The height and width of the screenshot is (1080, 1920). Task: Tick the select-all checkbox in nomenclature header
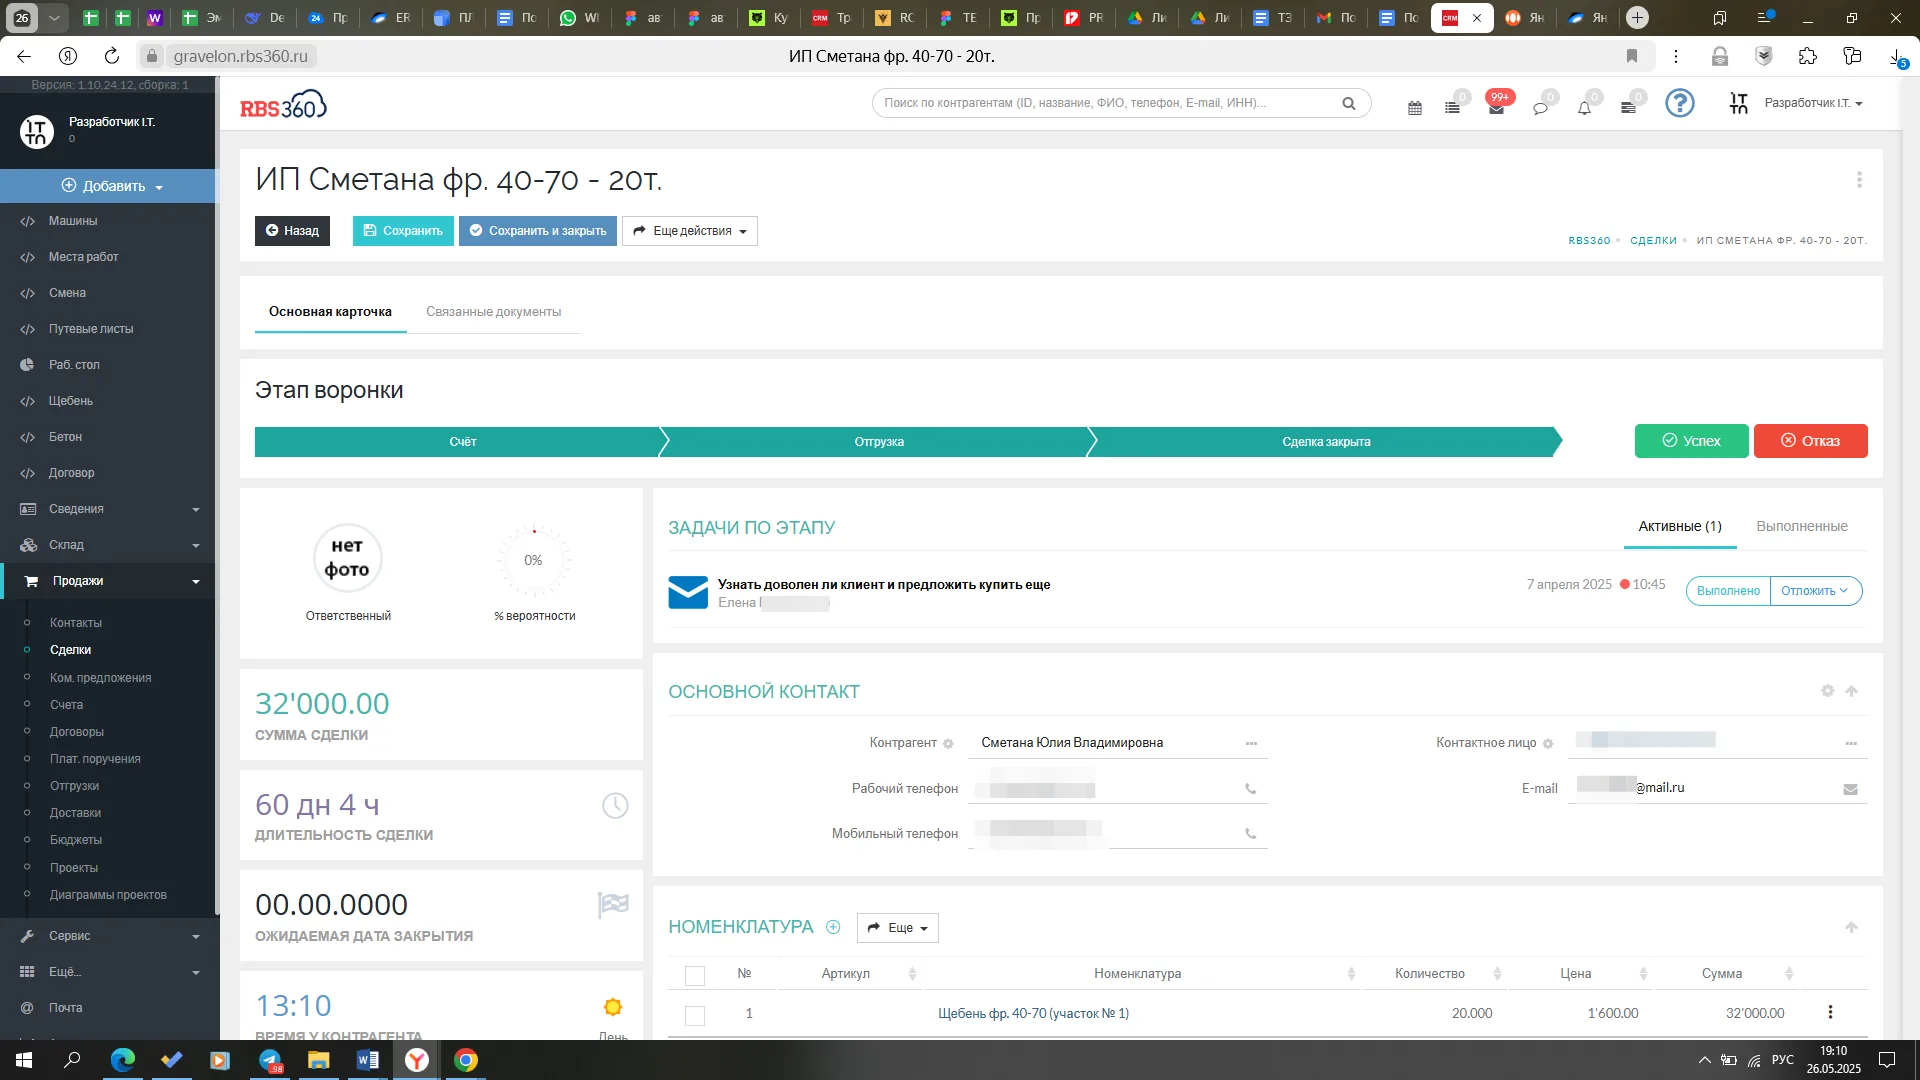click(695, 975)
